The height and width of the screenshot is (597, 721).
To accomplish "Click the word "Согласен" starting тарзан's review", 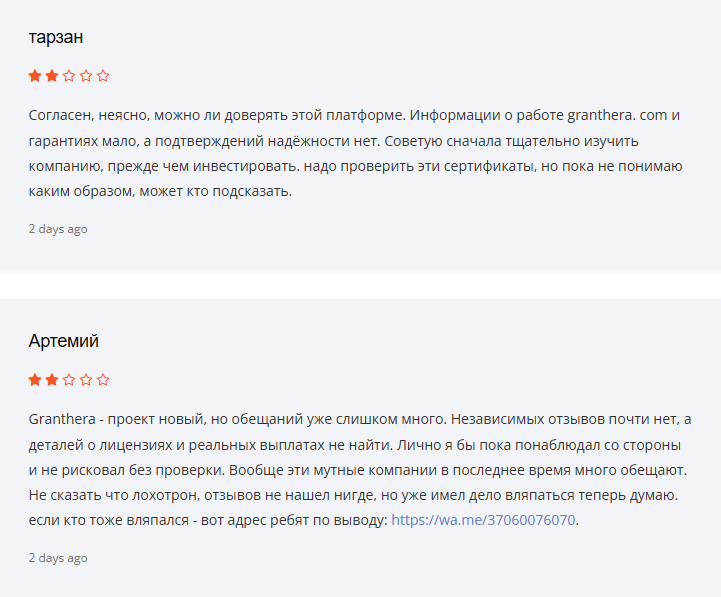I will pyautogui.click(x=62, y=115).
